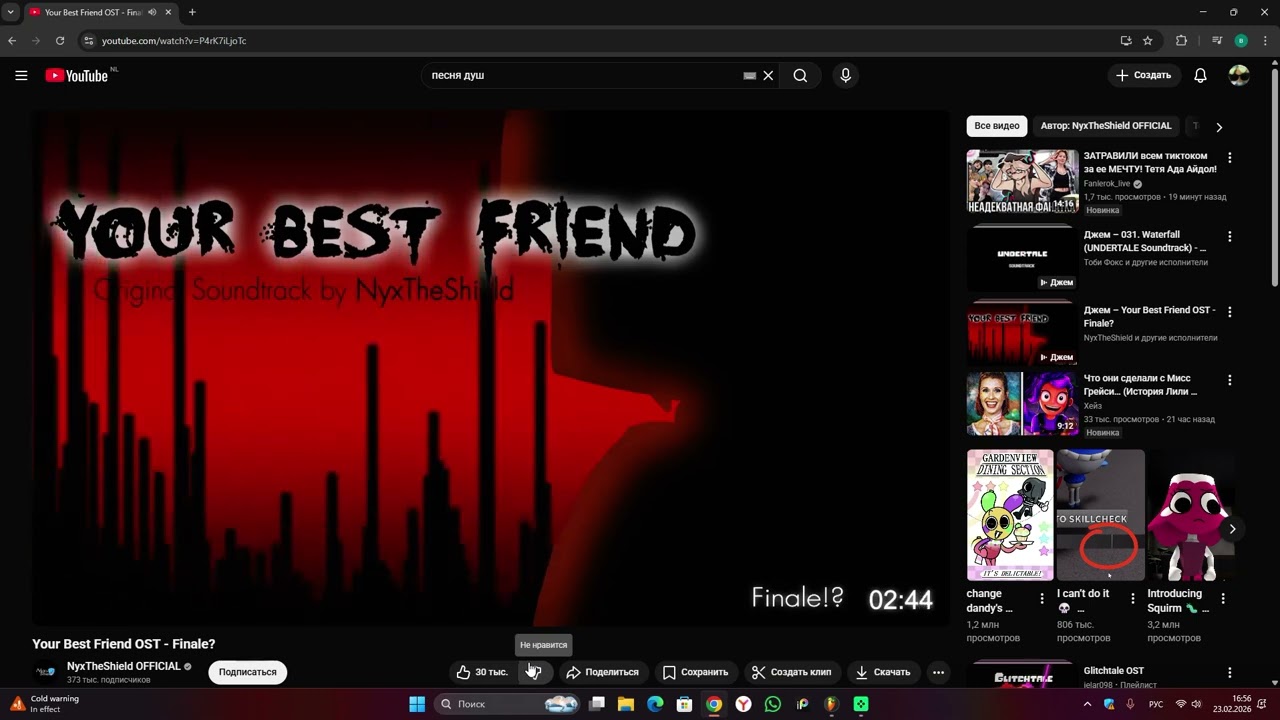Reload the page
Image resolution: width=1280 pixels, height=720 pixels.
(x=60, y=41)
